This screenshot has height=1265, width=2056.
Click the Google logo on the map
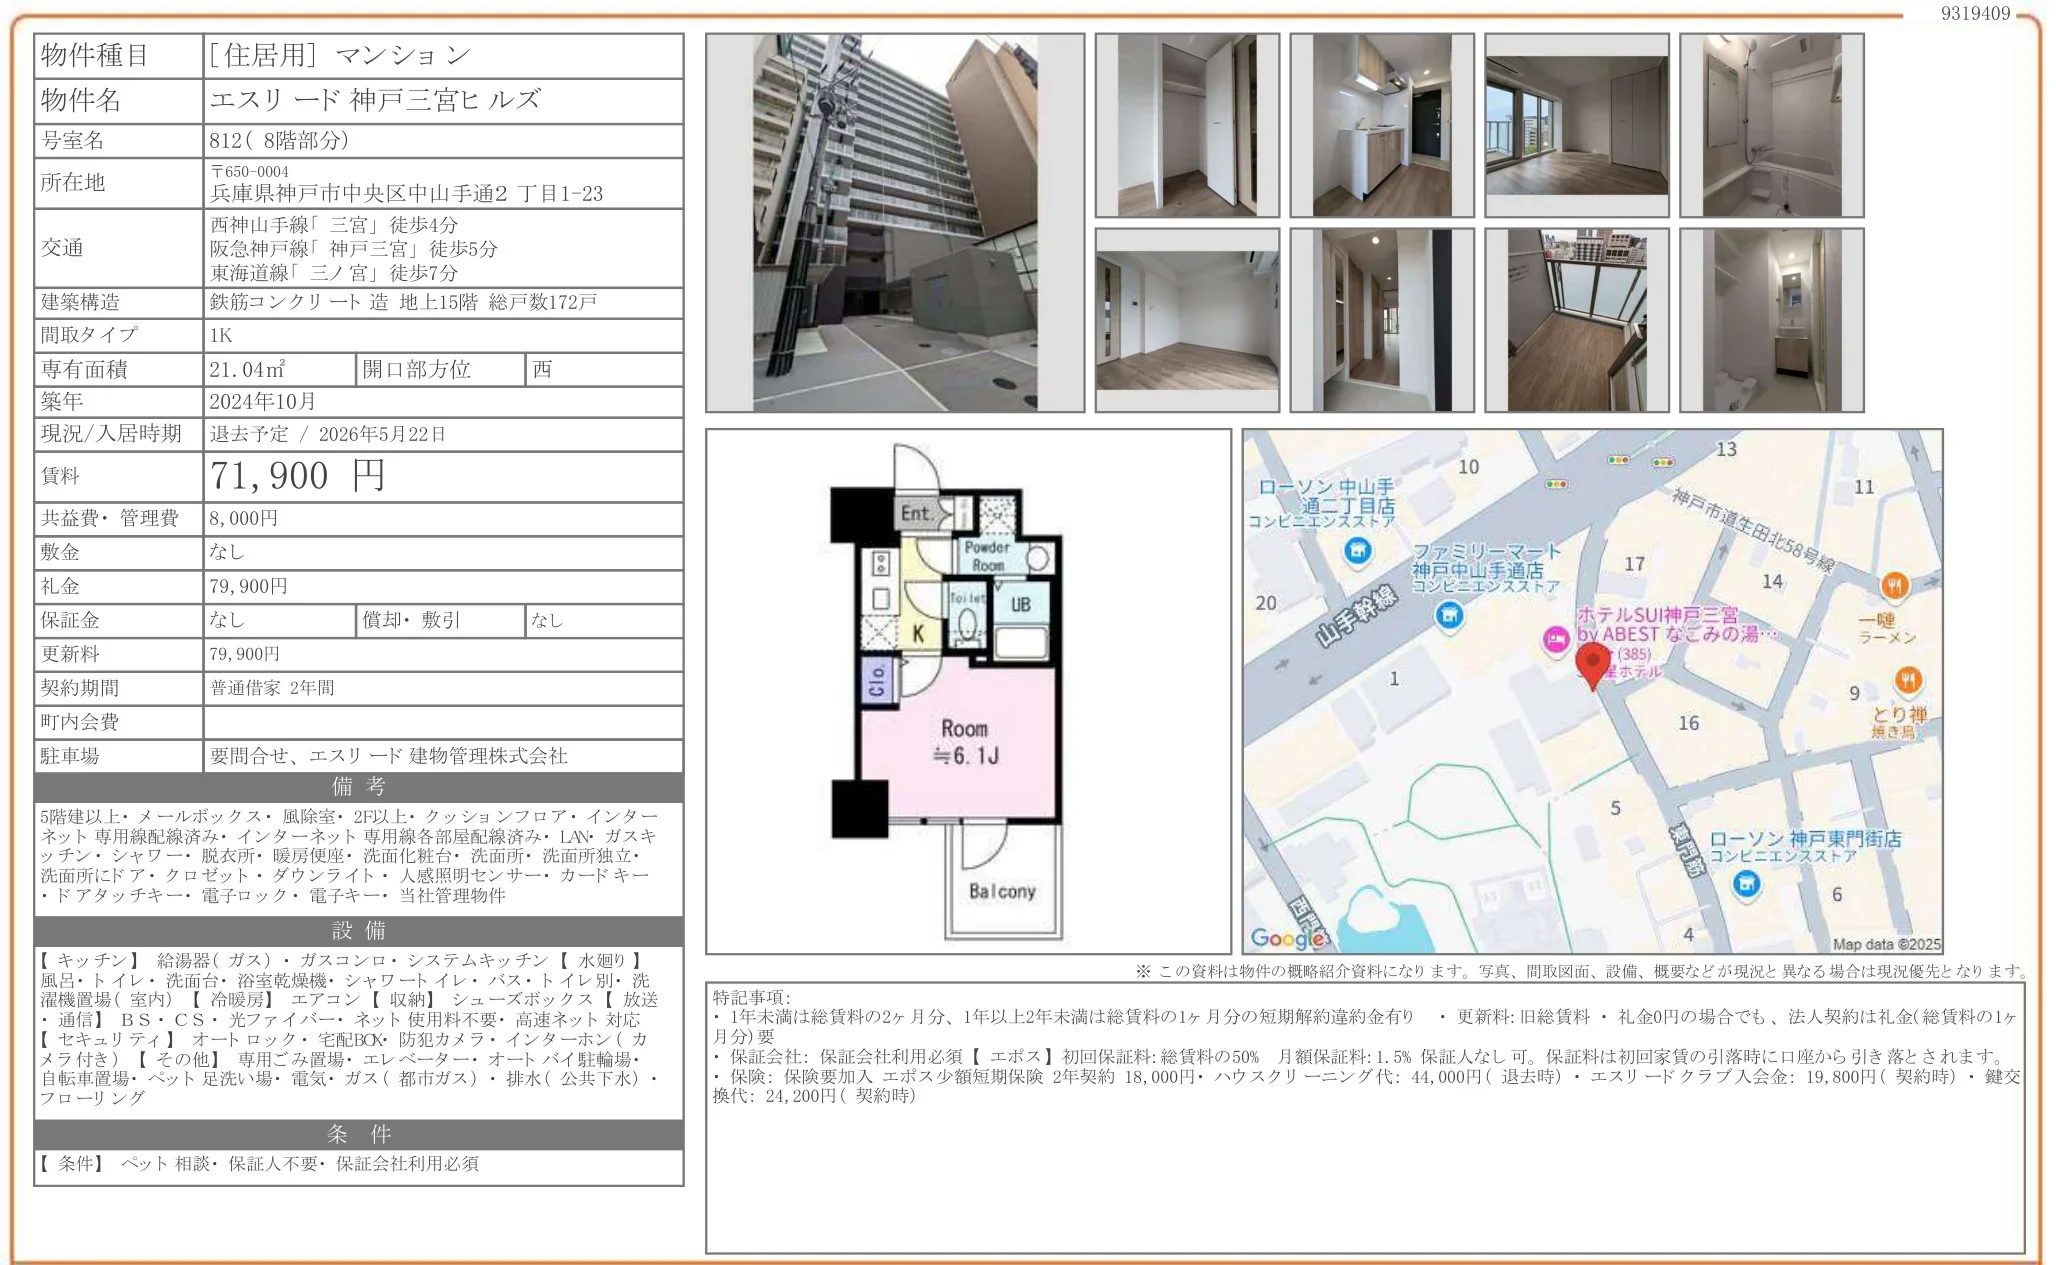coord(1287,937)
